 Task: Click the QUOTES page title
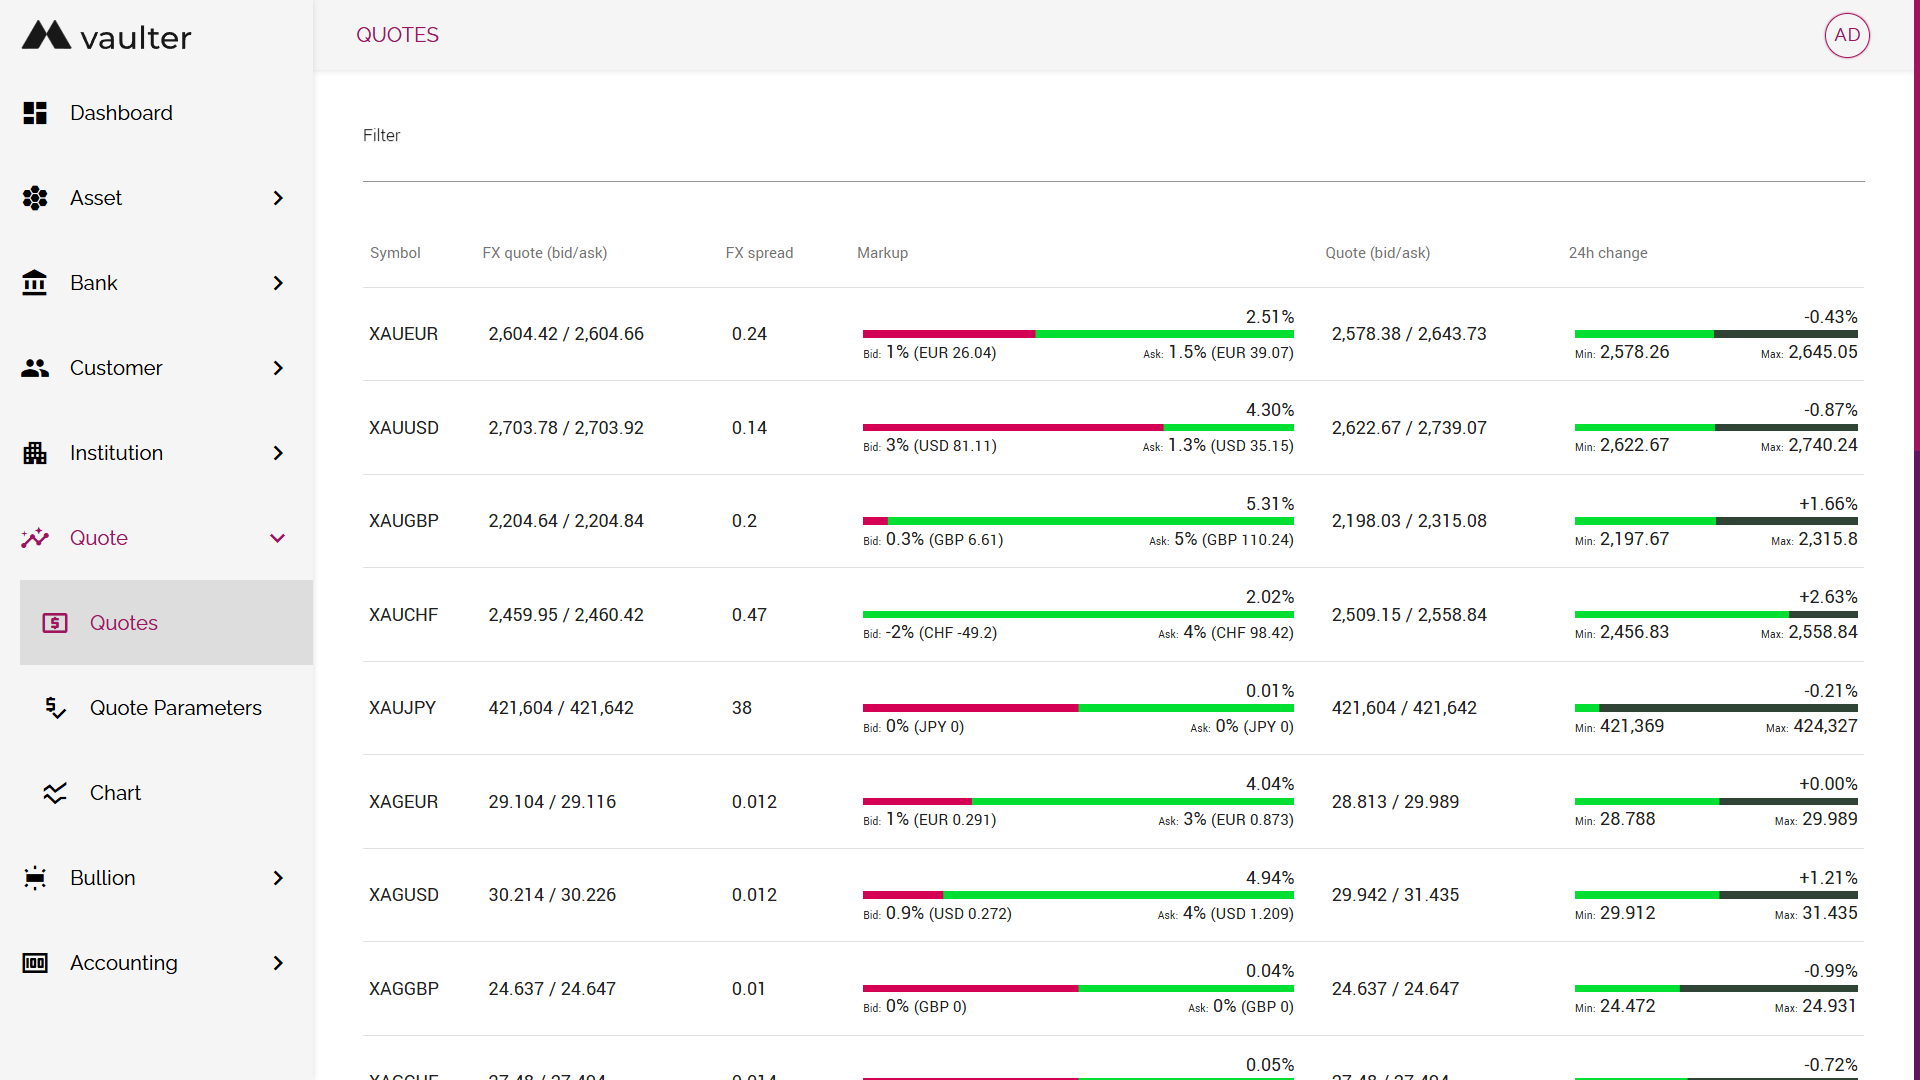tap(397, 35)
